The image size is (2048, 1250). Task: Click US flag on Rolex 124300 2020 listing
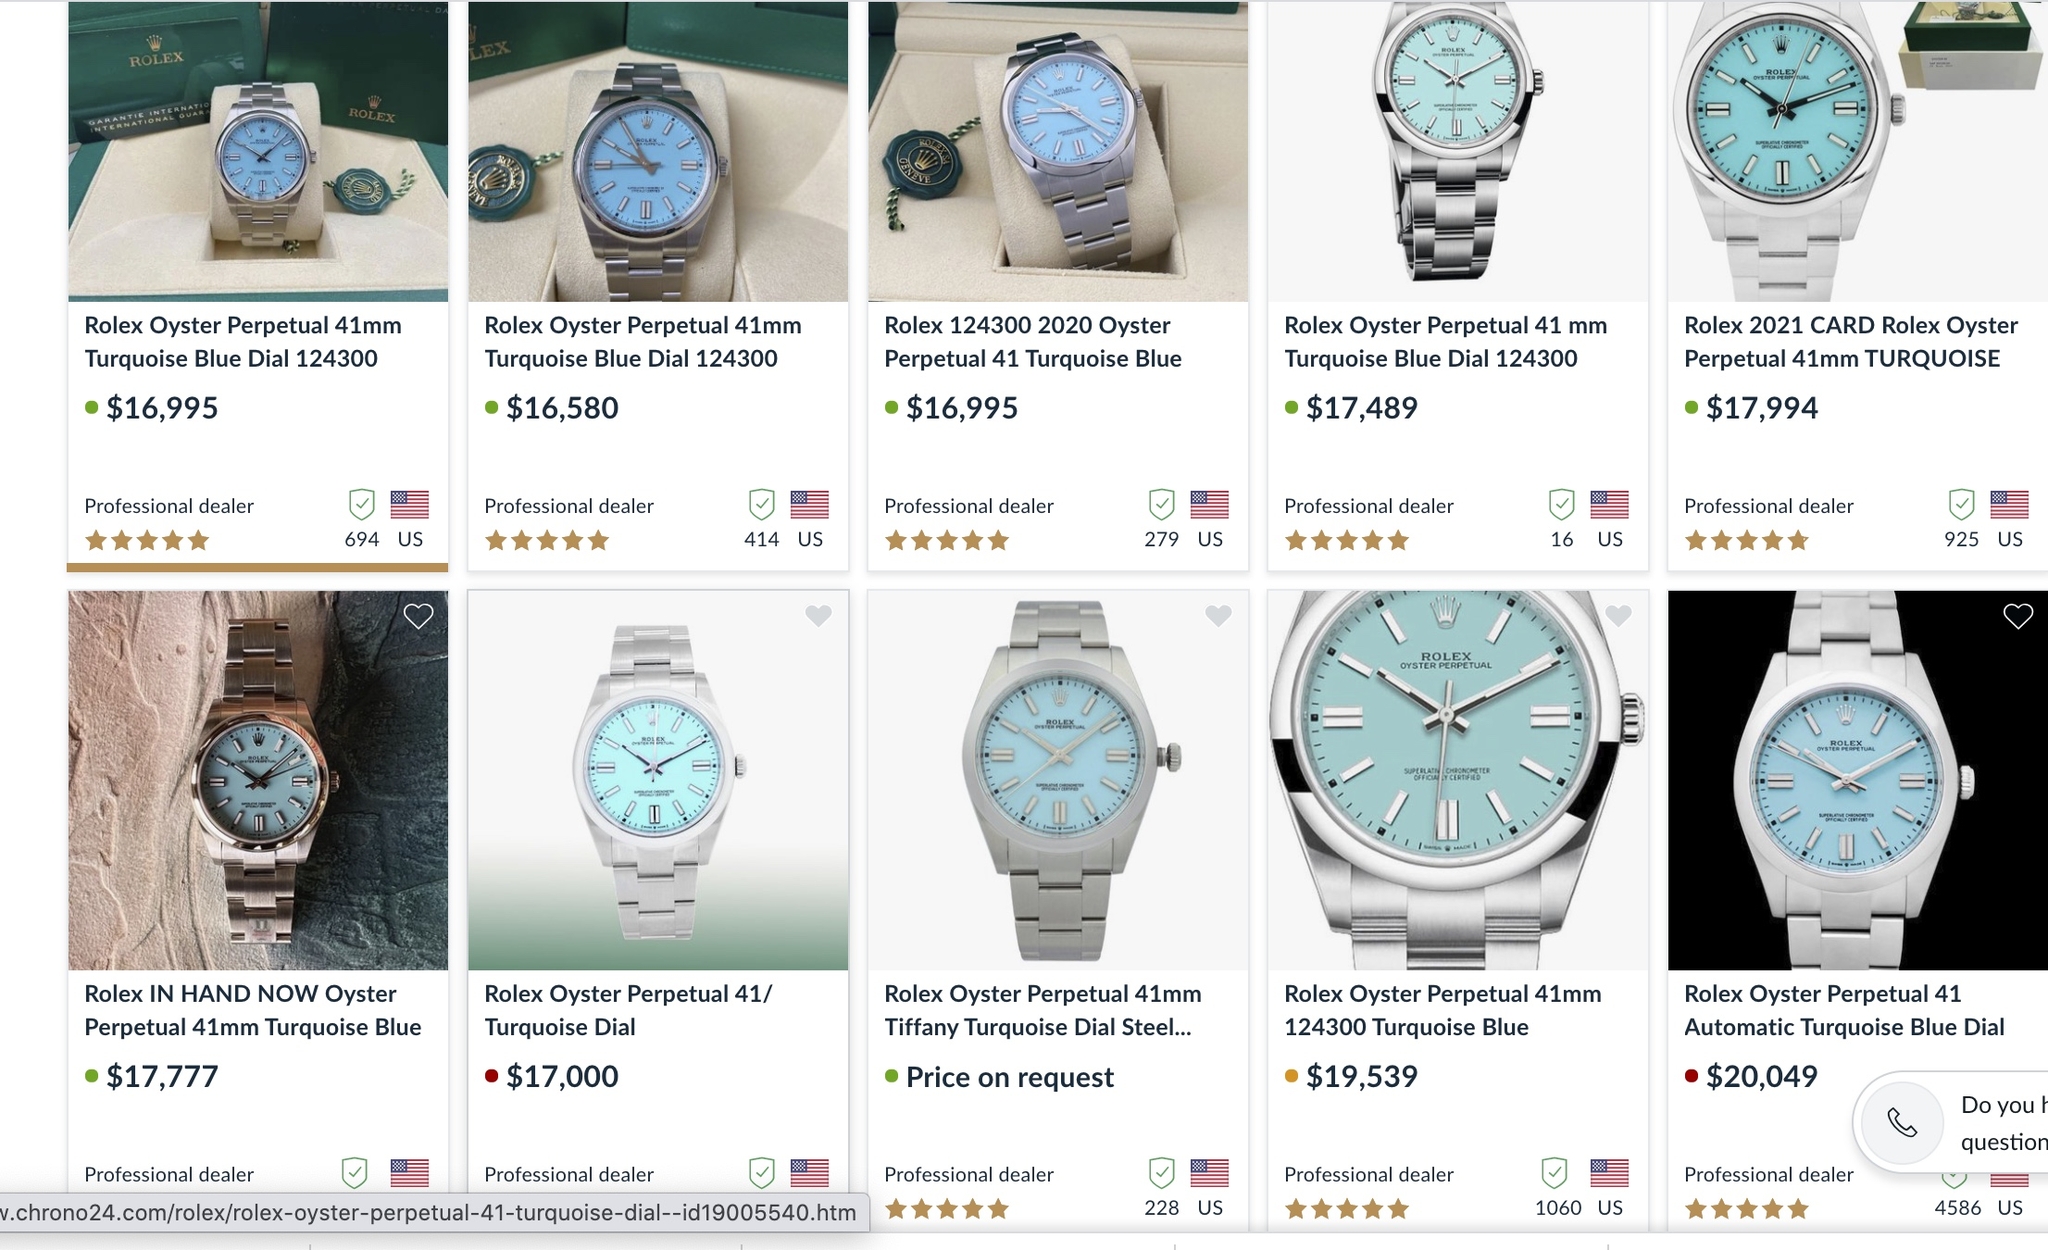pyautogui.click(x=1209, y=505)
